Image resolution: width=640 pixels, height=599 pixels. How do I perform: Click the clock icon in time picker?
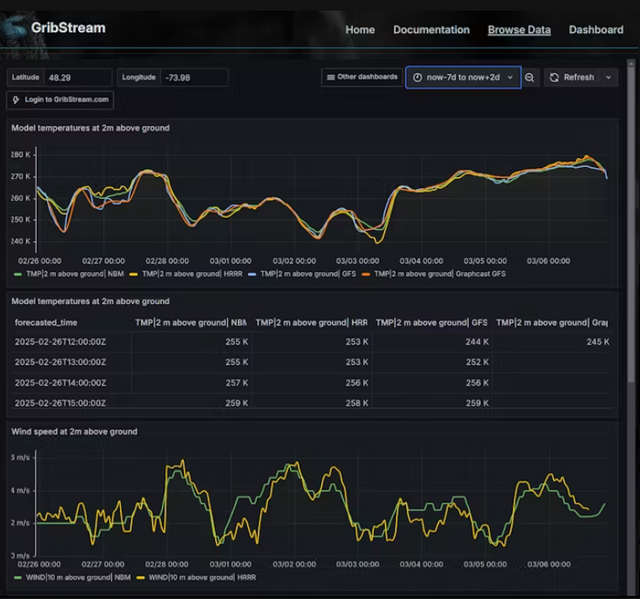[417, 78]
